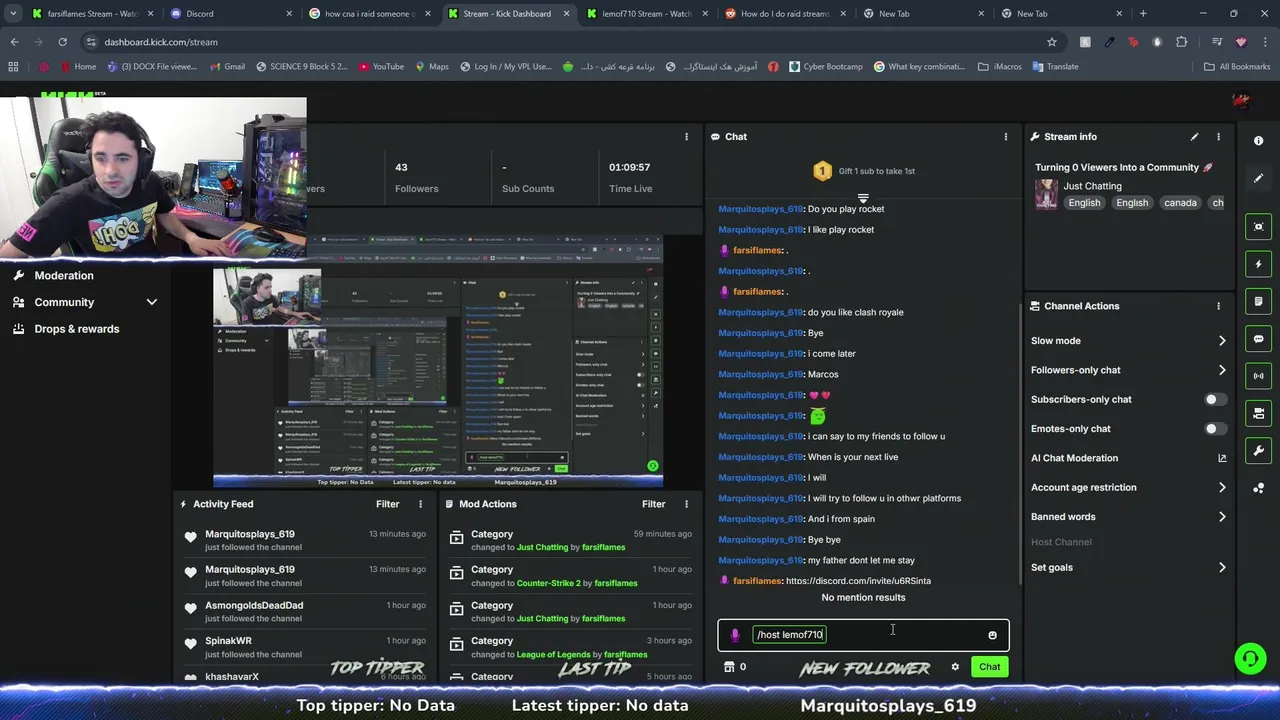Image resolution: width=1280 pixels, height=720 pixels.
Task: Bookmark this page with star icon
Action: 1052,42
